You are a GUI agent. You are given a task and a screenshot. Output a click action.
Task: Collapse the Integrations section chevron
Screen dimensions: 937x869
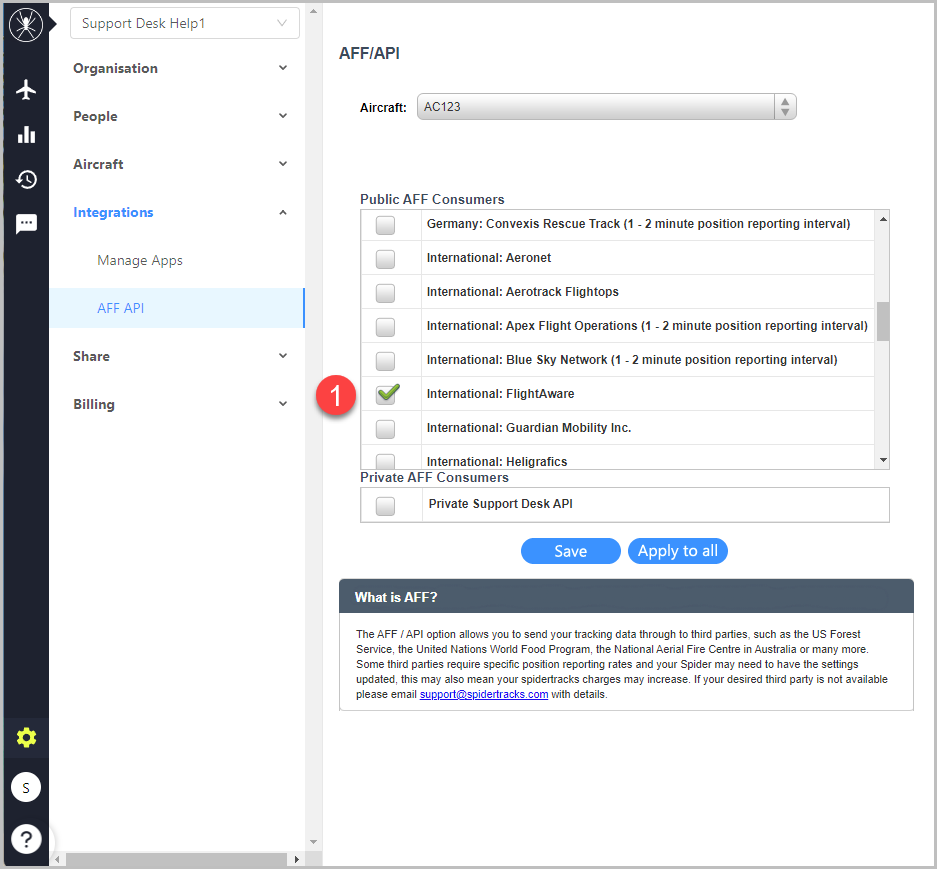[283, 212]
